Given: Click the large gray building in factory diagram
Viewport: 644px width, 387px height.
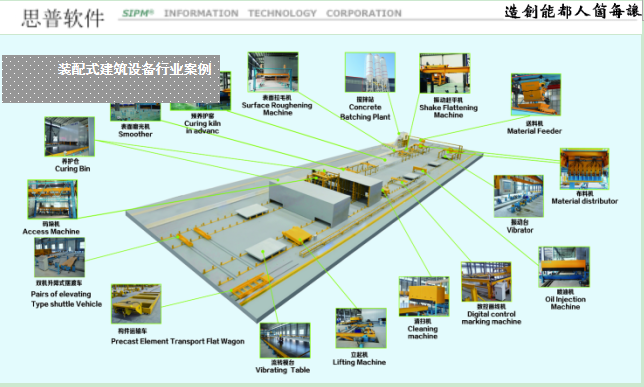Looking at the screenshot, I should 310,201.
